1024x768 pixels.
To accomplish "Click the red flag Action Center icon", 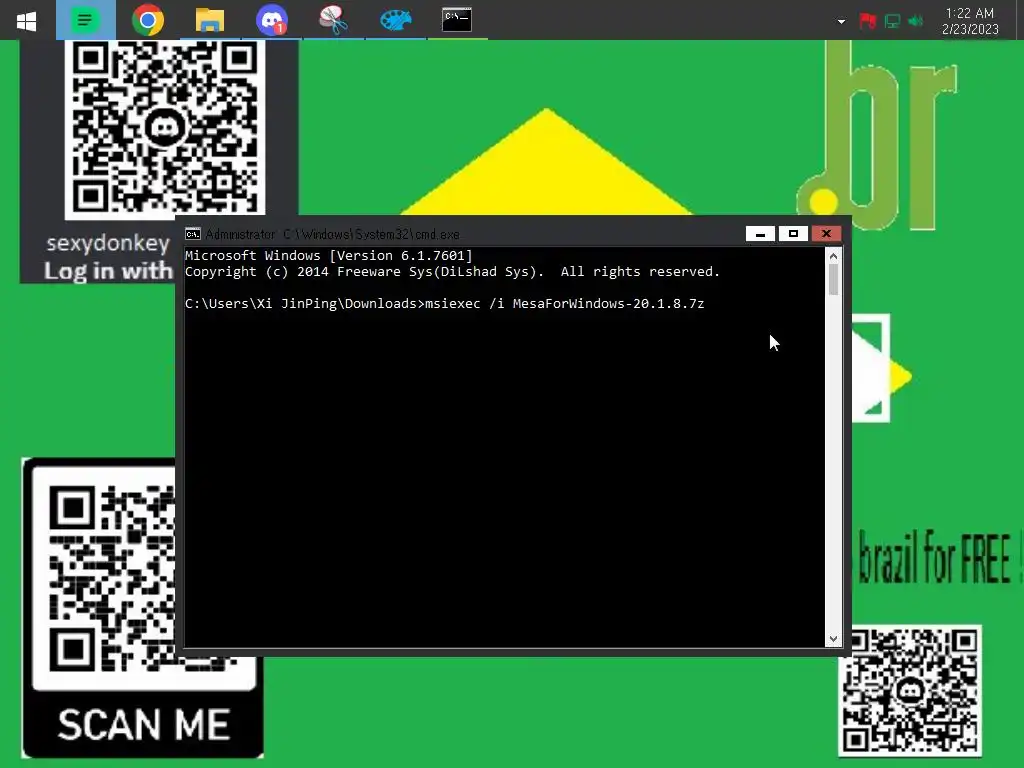I will point(867,22).
